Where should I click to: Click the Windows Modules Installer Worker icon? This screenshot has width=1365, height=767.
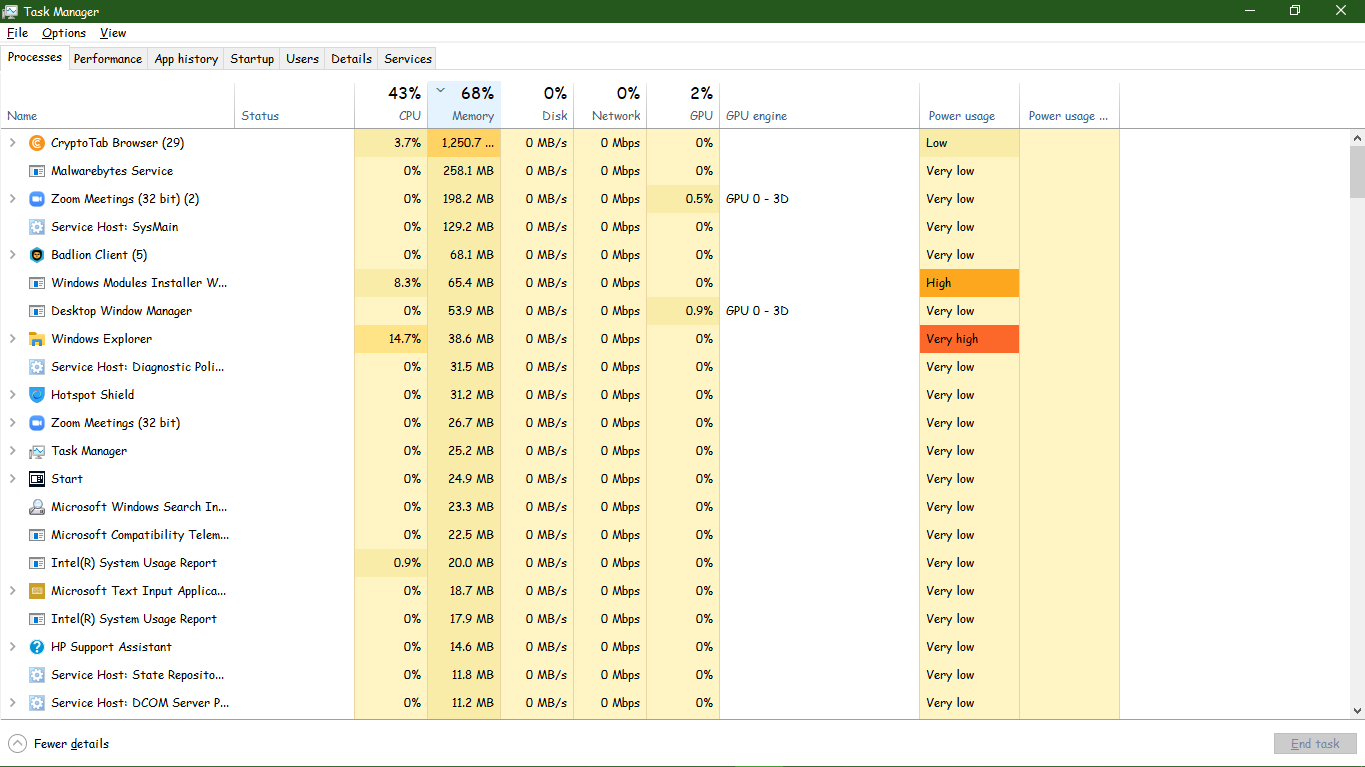click(37, 283)
